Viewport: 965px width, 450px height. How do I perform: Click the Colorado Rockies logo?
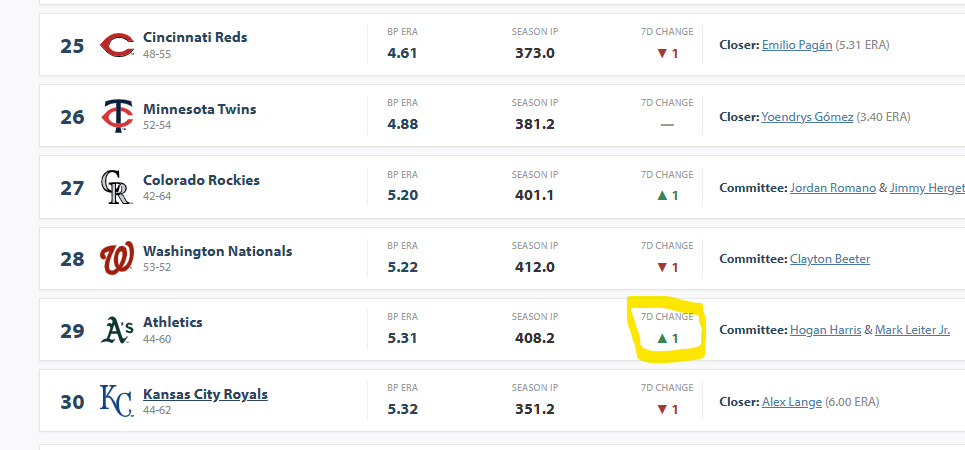(x=117, y=187)
